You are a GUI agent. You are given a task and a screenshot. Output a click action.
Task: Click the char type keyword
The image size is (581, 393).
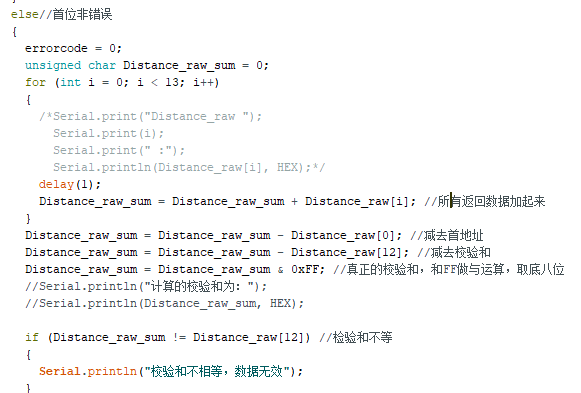(x=102, y=66)
